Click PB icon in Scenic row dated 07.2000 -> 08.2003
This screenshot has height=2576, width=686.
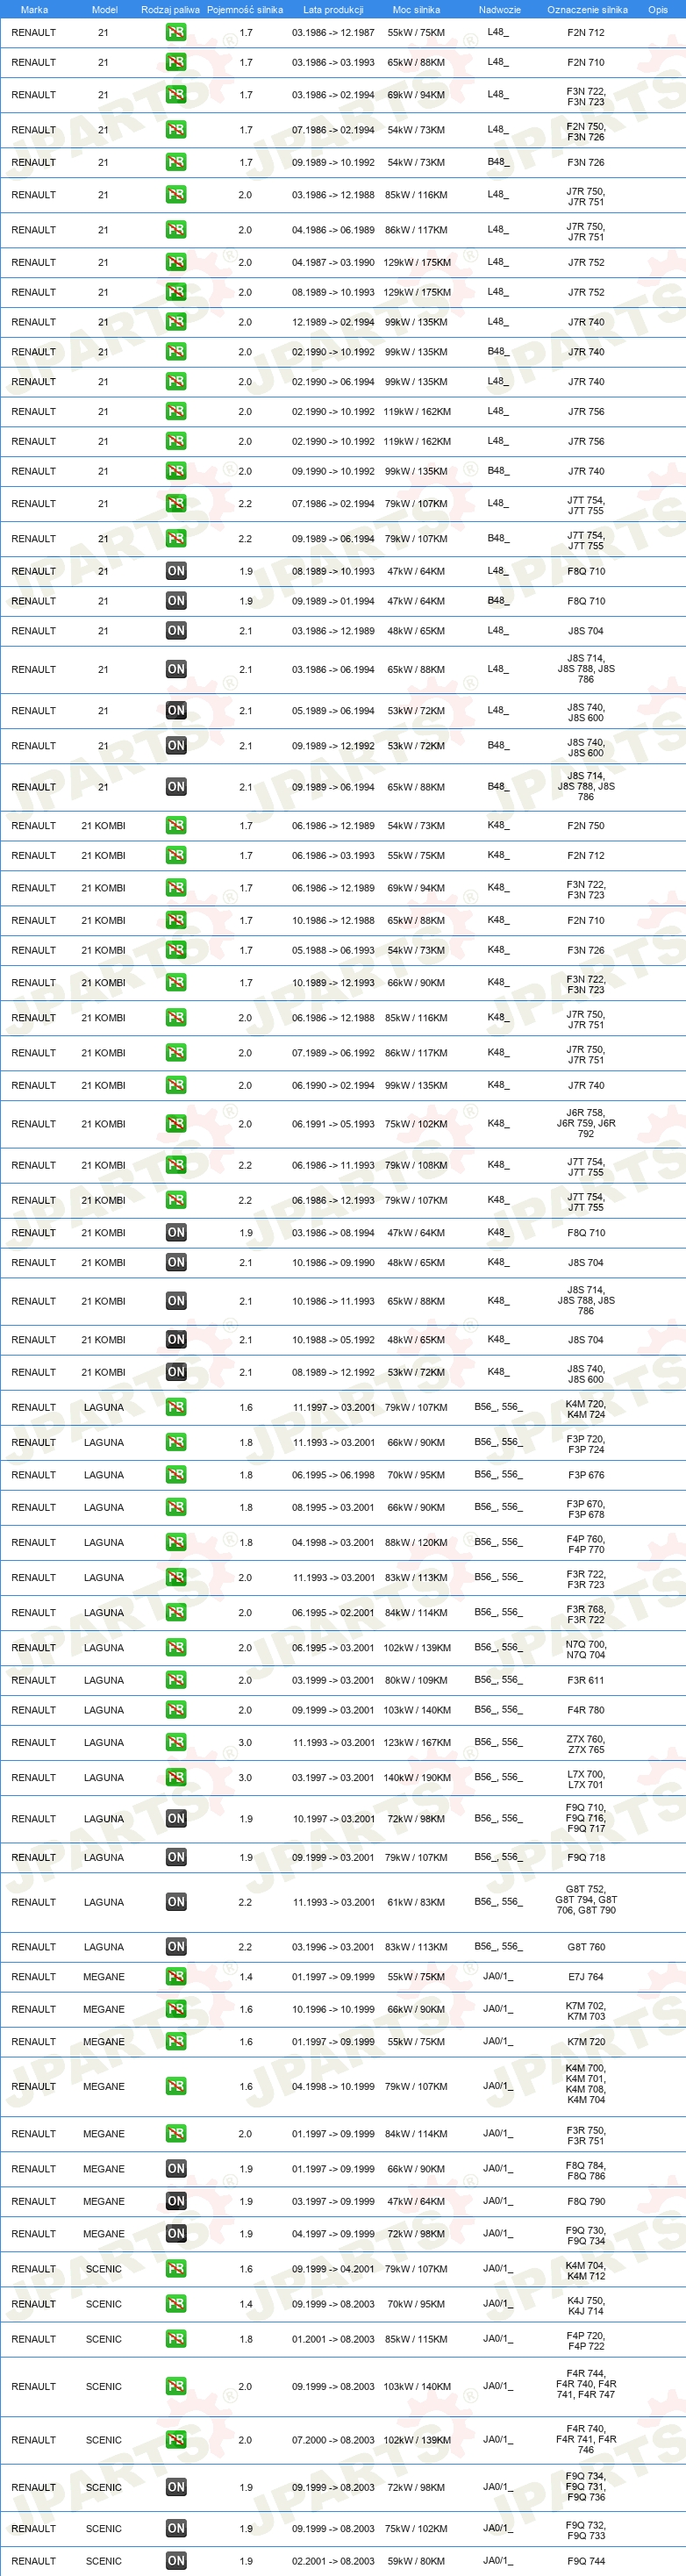(x=176, y=2440)
